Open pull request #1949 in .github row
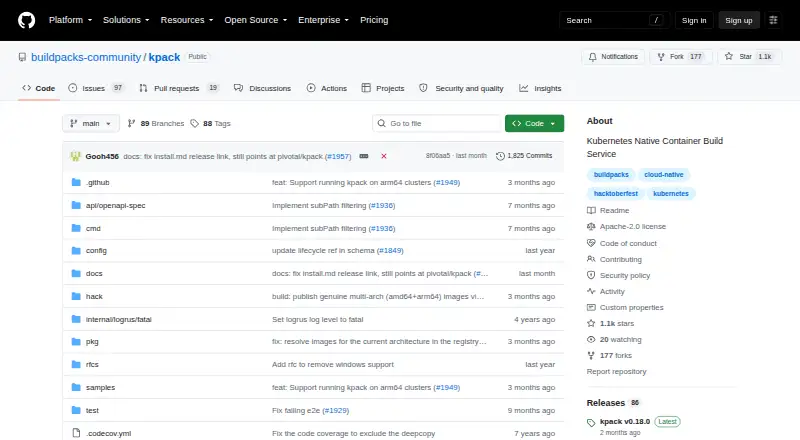This screenshot has height=440, width=800. pyautogui.click(x=447, y=182)
